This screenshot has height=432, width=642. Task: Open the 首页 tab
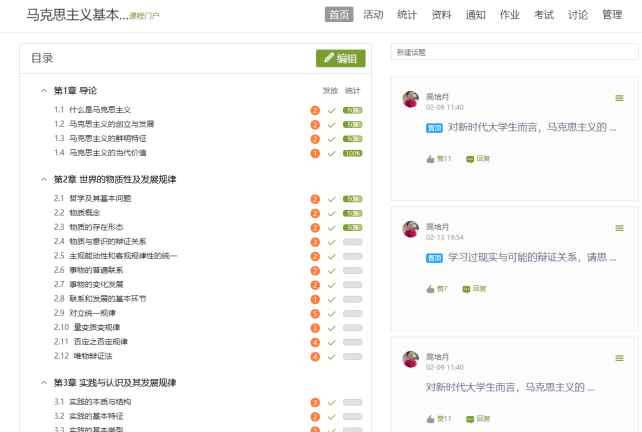coord(339,15)
